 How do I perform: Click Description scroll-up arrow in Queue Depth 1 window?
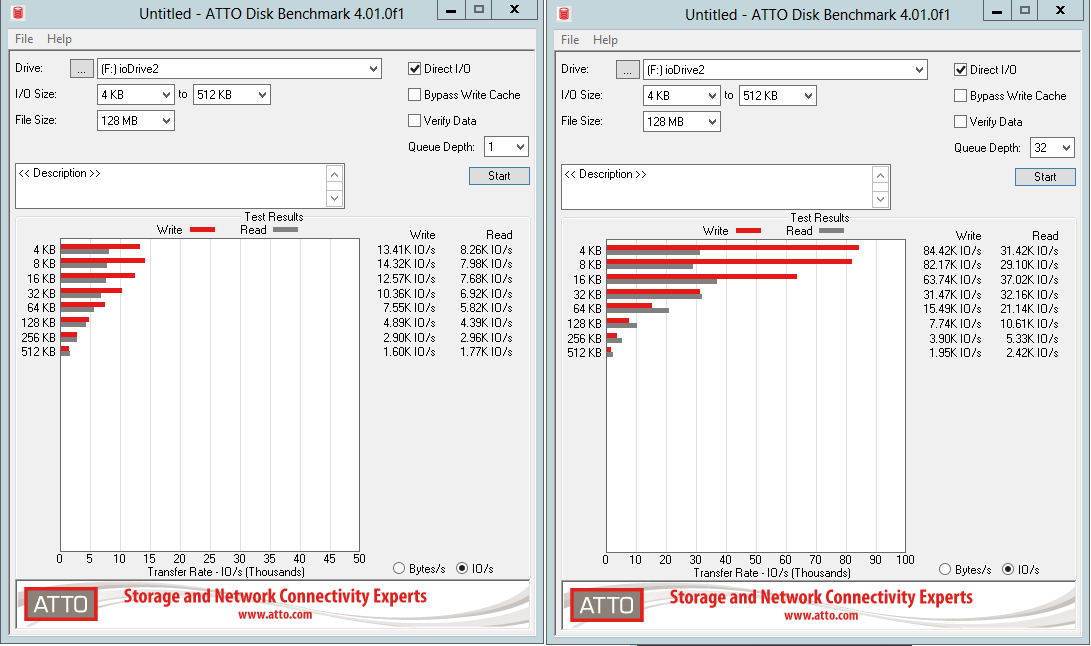click(335, 174)
